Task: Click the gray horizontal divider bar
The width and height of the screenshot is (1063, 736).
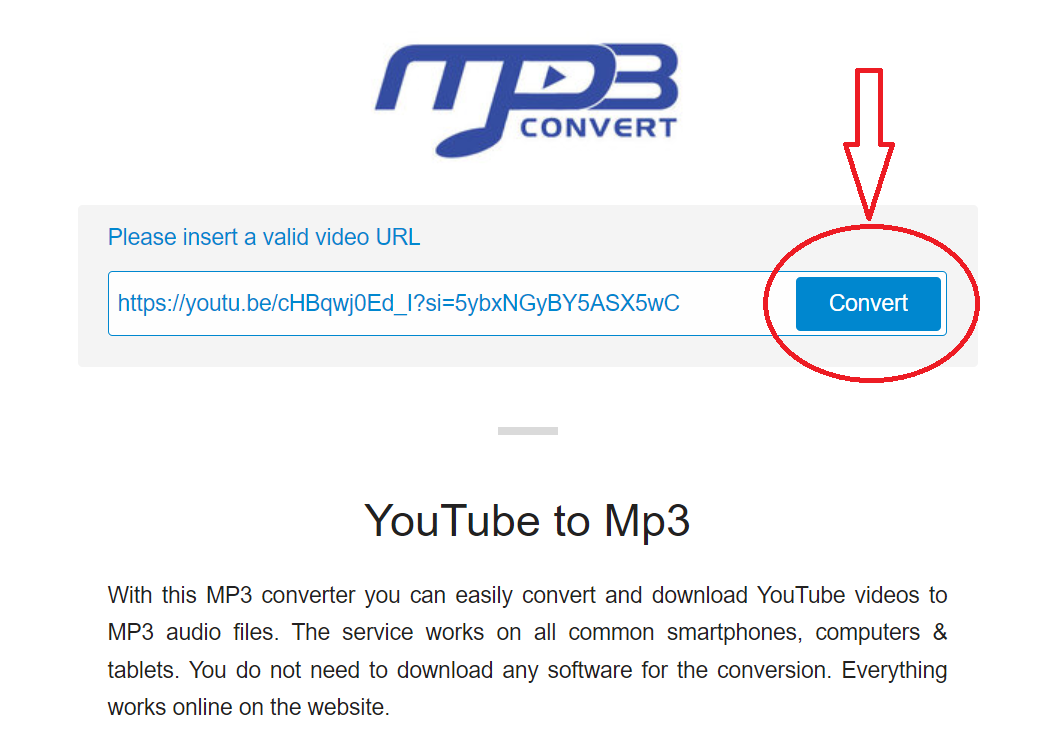Action: 527,431
